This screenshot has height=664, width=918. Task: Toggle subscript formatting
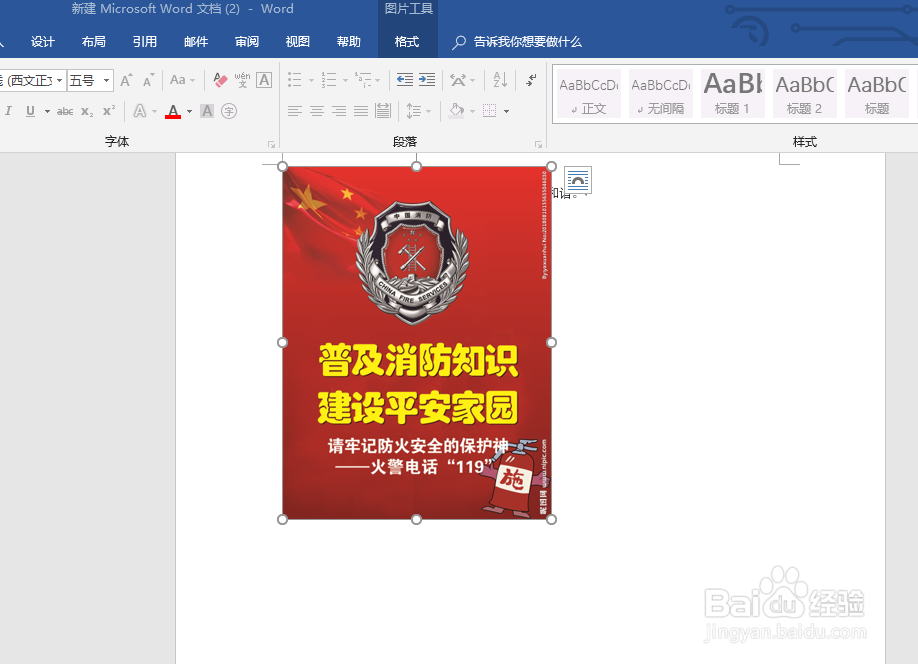point(87,111)
